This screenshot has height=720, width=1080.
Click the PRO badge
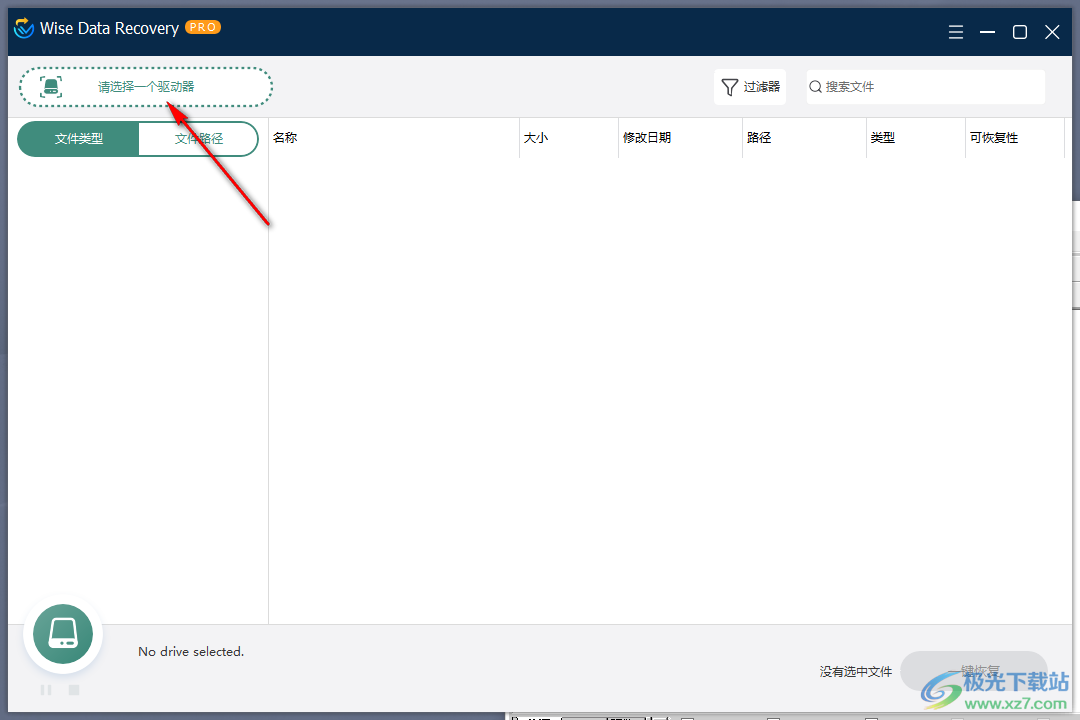202,28
